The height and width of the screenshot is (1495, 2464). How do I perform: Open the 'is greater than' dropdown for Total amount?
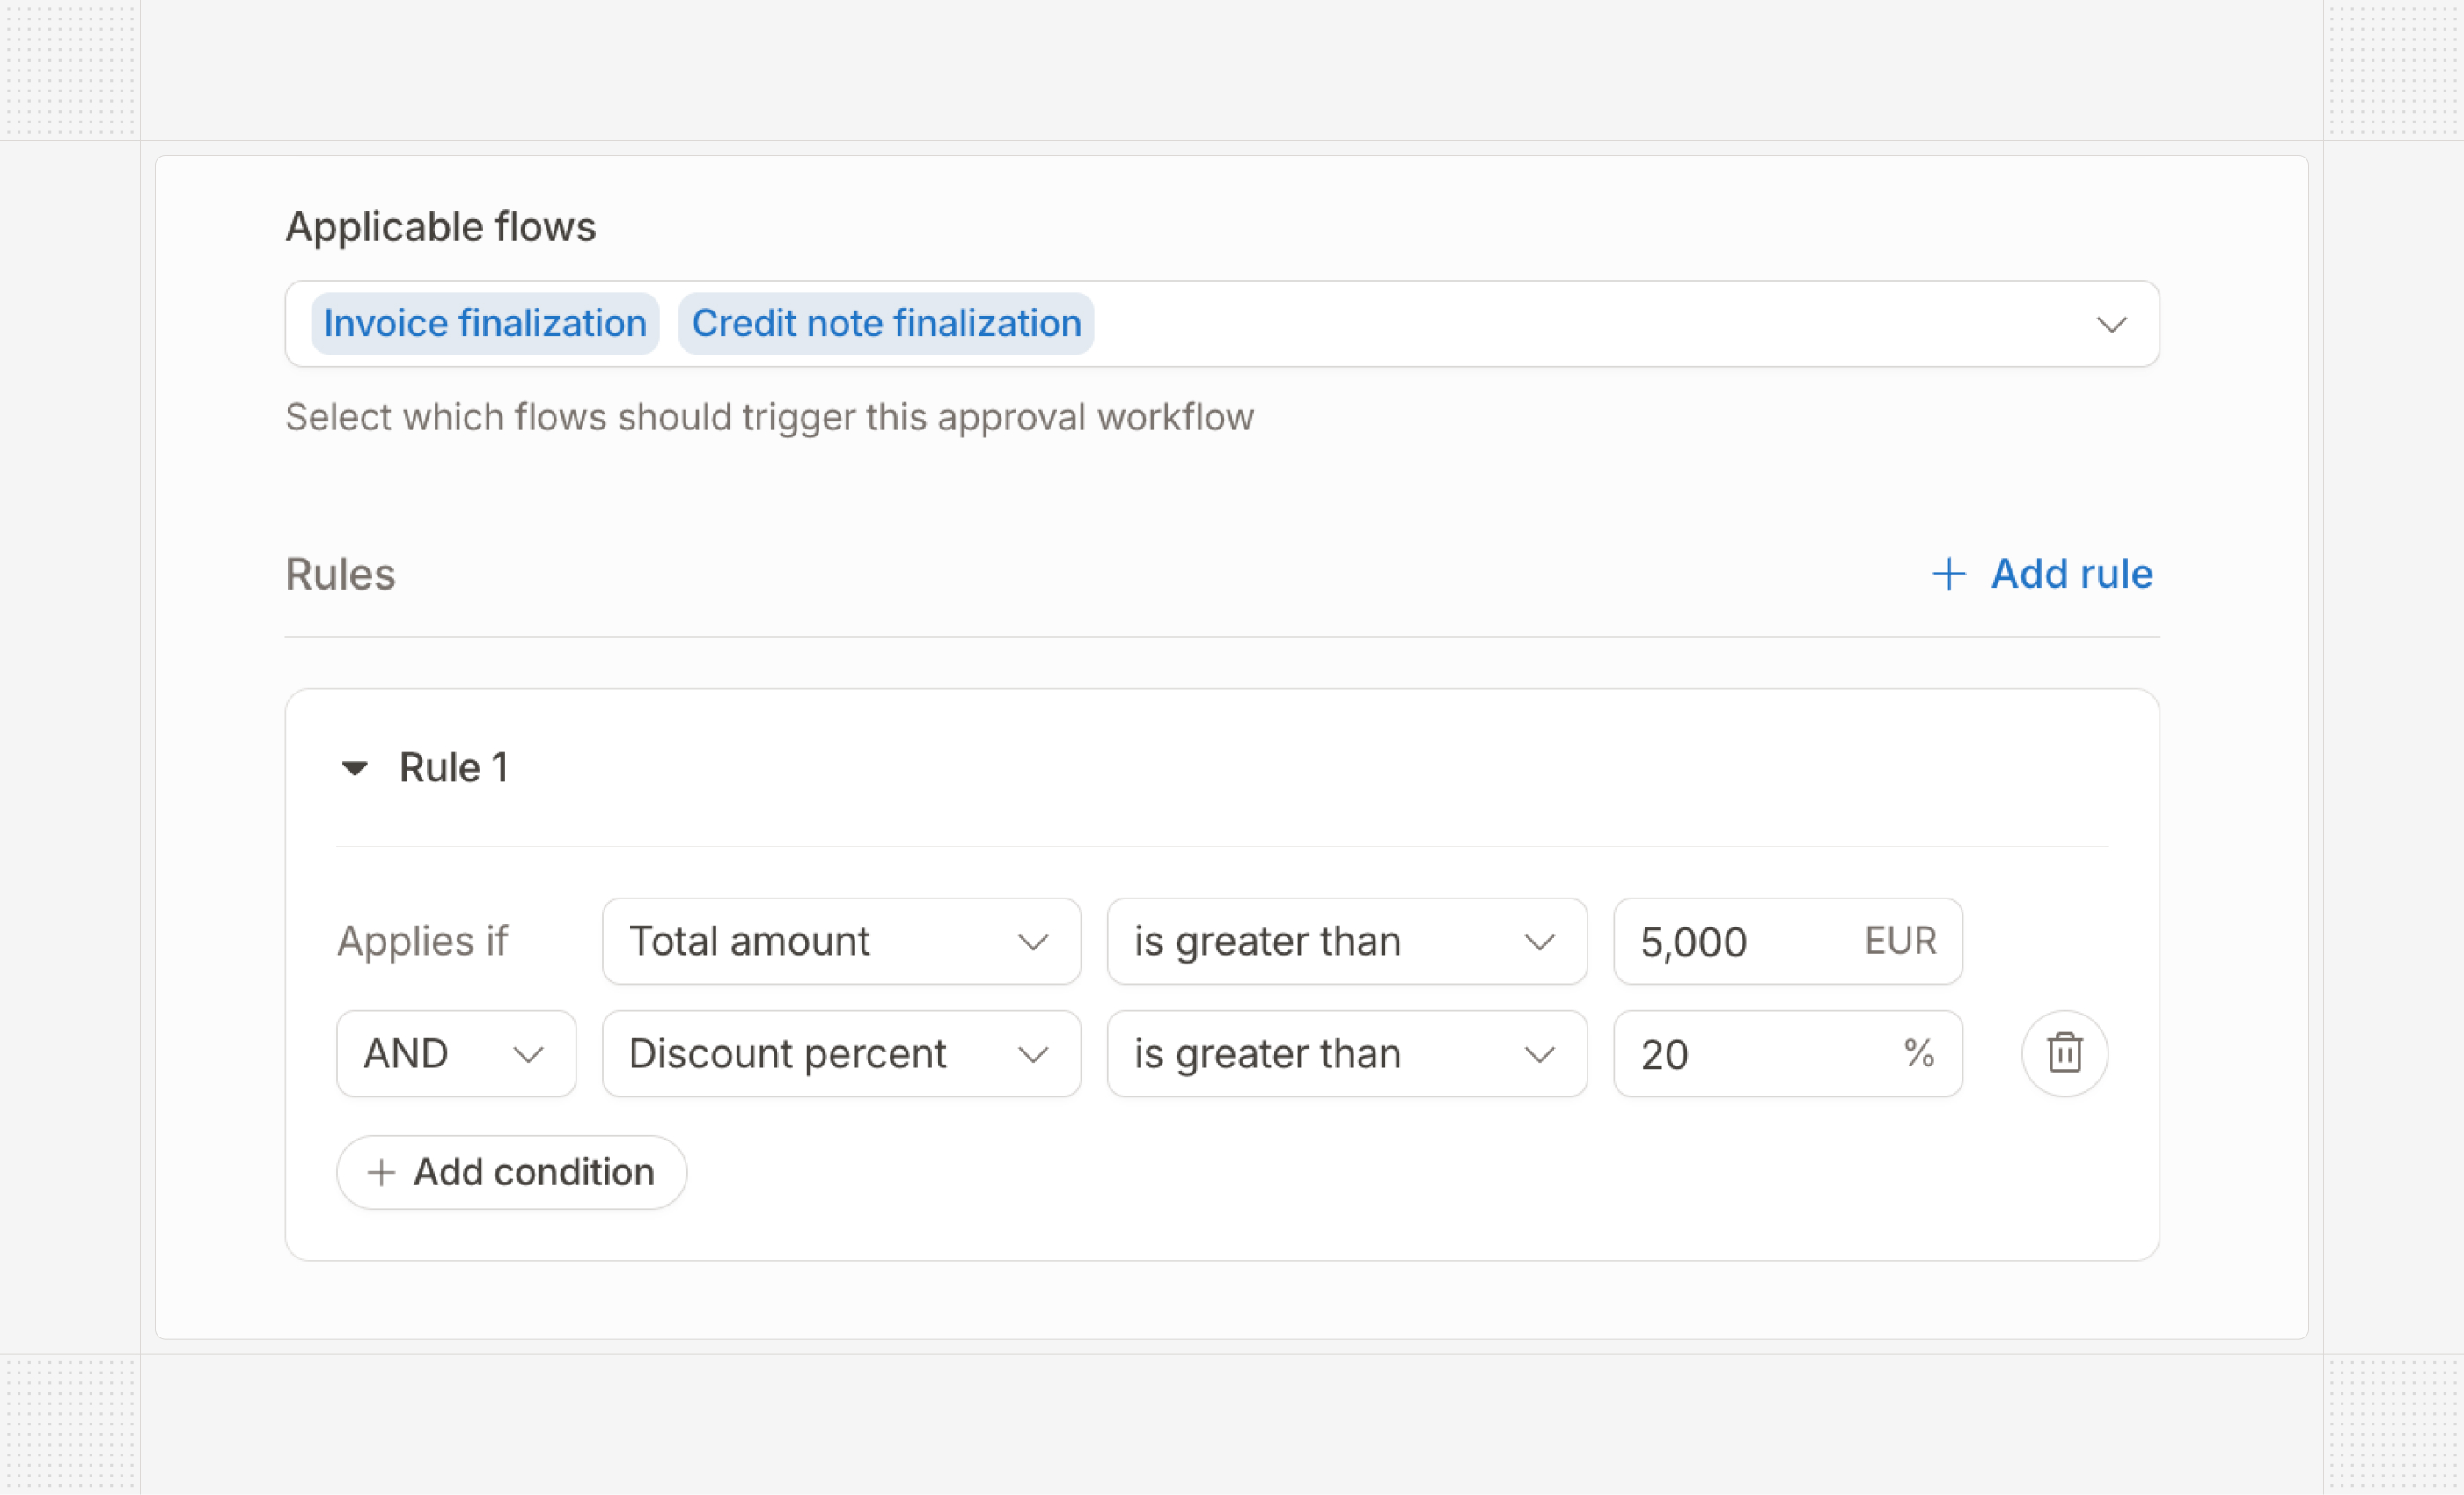[1347, 941]
